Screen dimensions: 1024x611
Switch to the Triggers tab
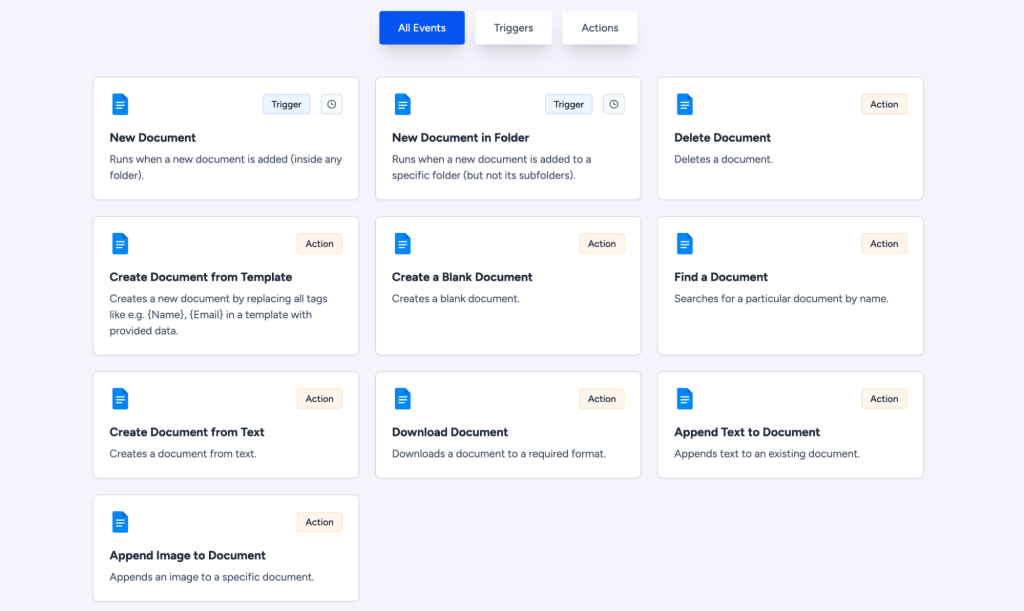513,27
